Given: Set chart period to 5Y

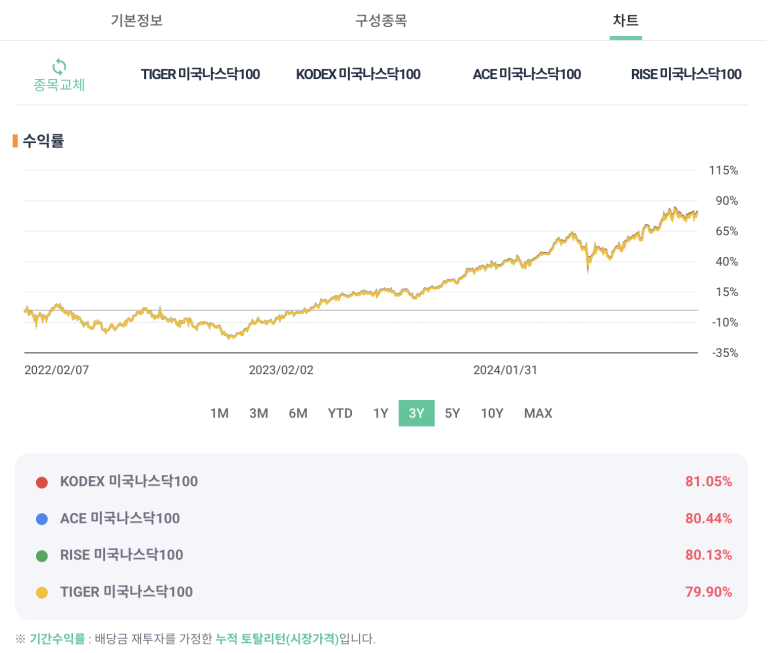Looking at the screenshot, I should 453,413.
